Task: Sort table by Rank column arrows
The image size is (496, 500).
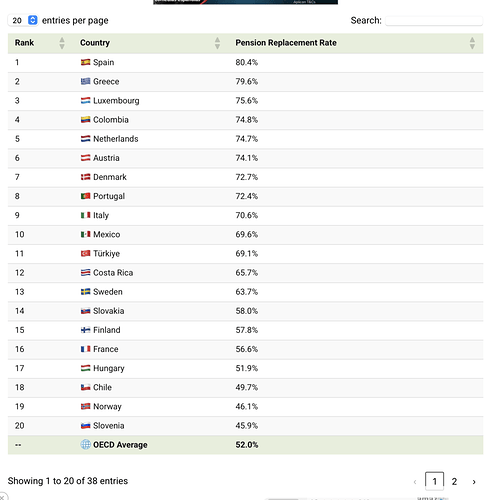Action: (62, 43)
